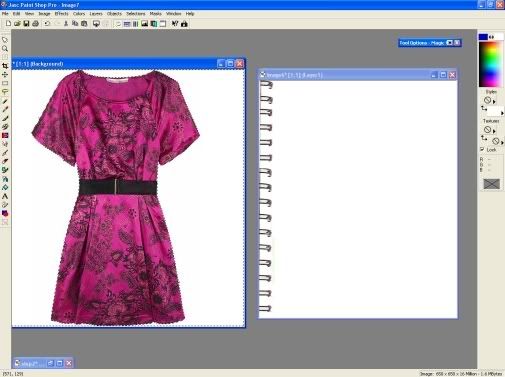Click the Open file toolbar icon
This screenshot has width=505, height=377.
(17, 24)
